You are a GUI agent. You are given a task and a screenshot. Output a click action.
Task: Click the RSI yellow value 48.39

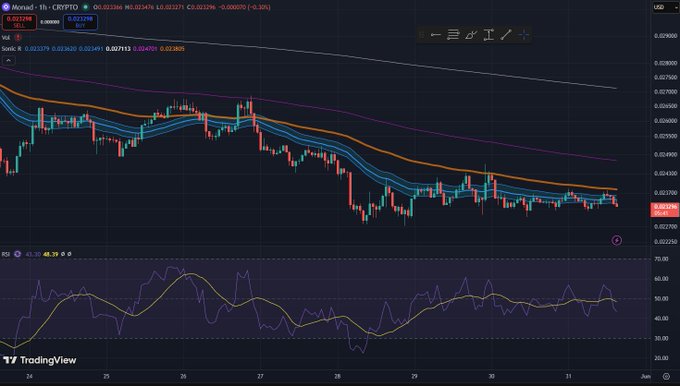(51, 254)
